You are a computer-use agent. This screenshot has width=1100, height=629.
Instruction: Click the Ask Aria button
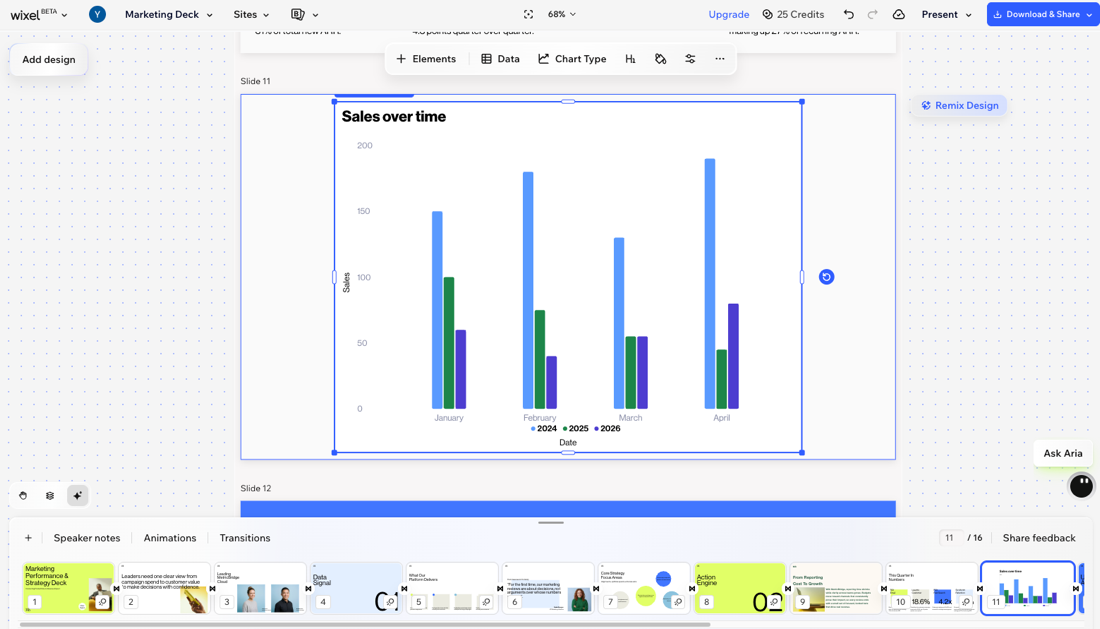point(1062,453)
